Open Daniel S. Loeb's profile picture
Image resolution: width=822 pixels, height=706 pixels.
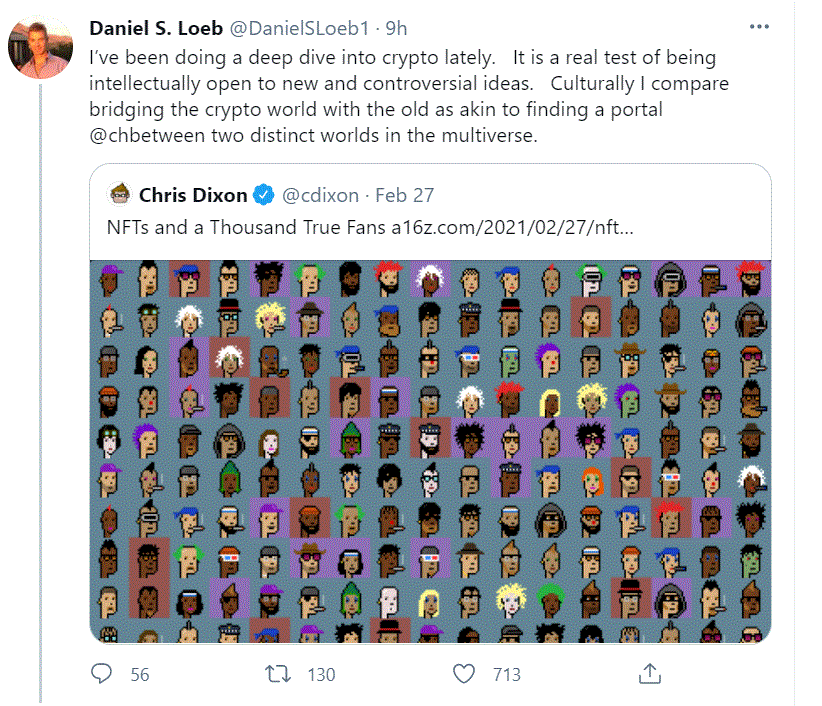click(x=41, y=47)
